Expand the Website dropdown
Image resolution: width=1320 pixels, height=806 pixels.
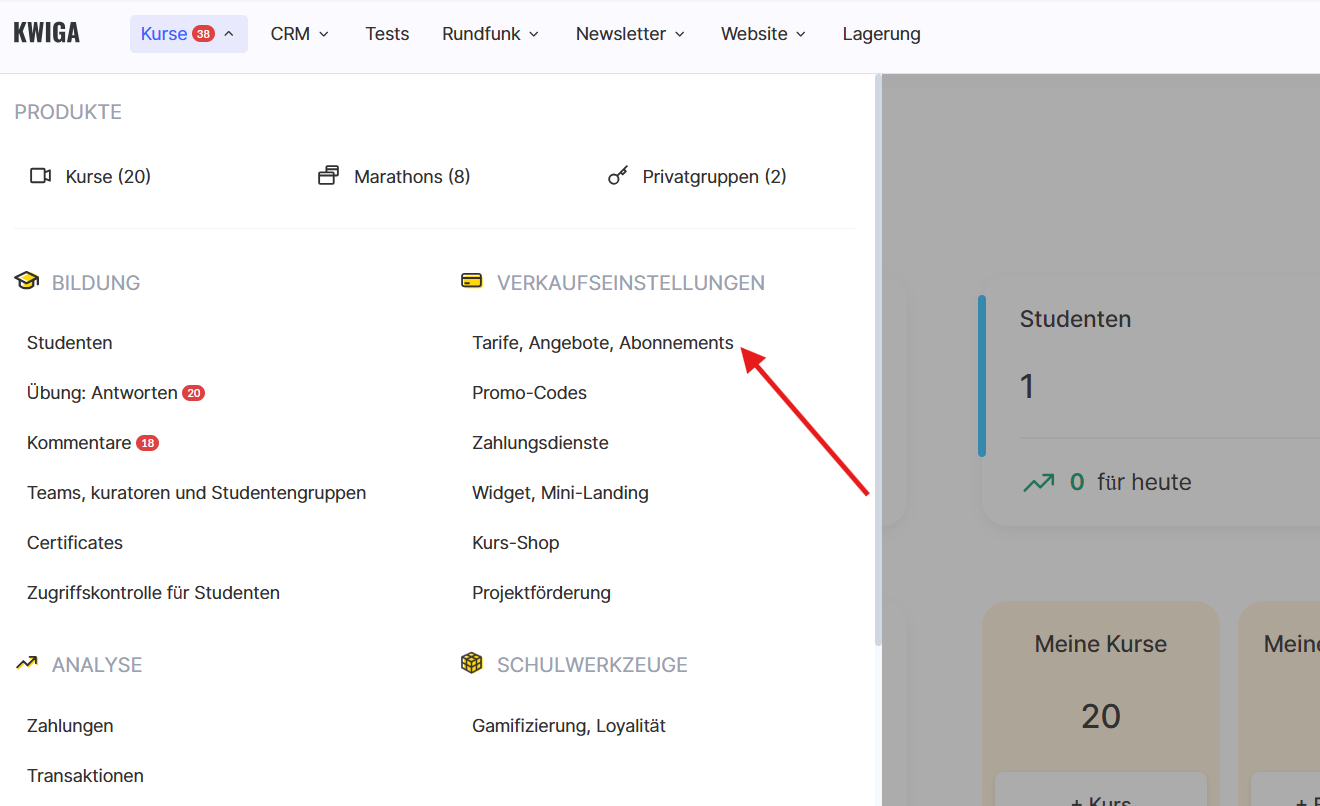[x=763, y=34]
